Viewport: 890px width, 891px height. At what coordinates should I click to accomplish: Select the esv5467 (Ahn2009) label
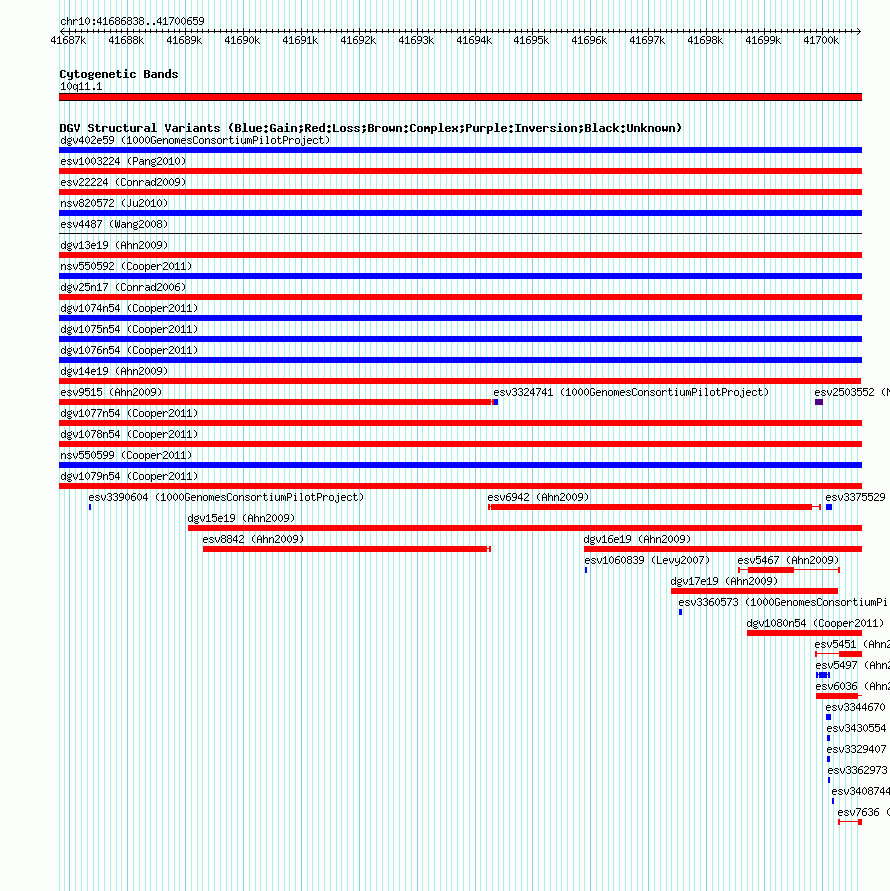pyautogui.click(x=788, y=561)
